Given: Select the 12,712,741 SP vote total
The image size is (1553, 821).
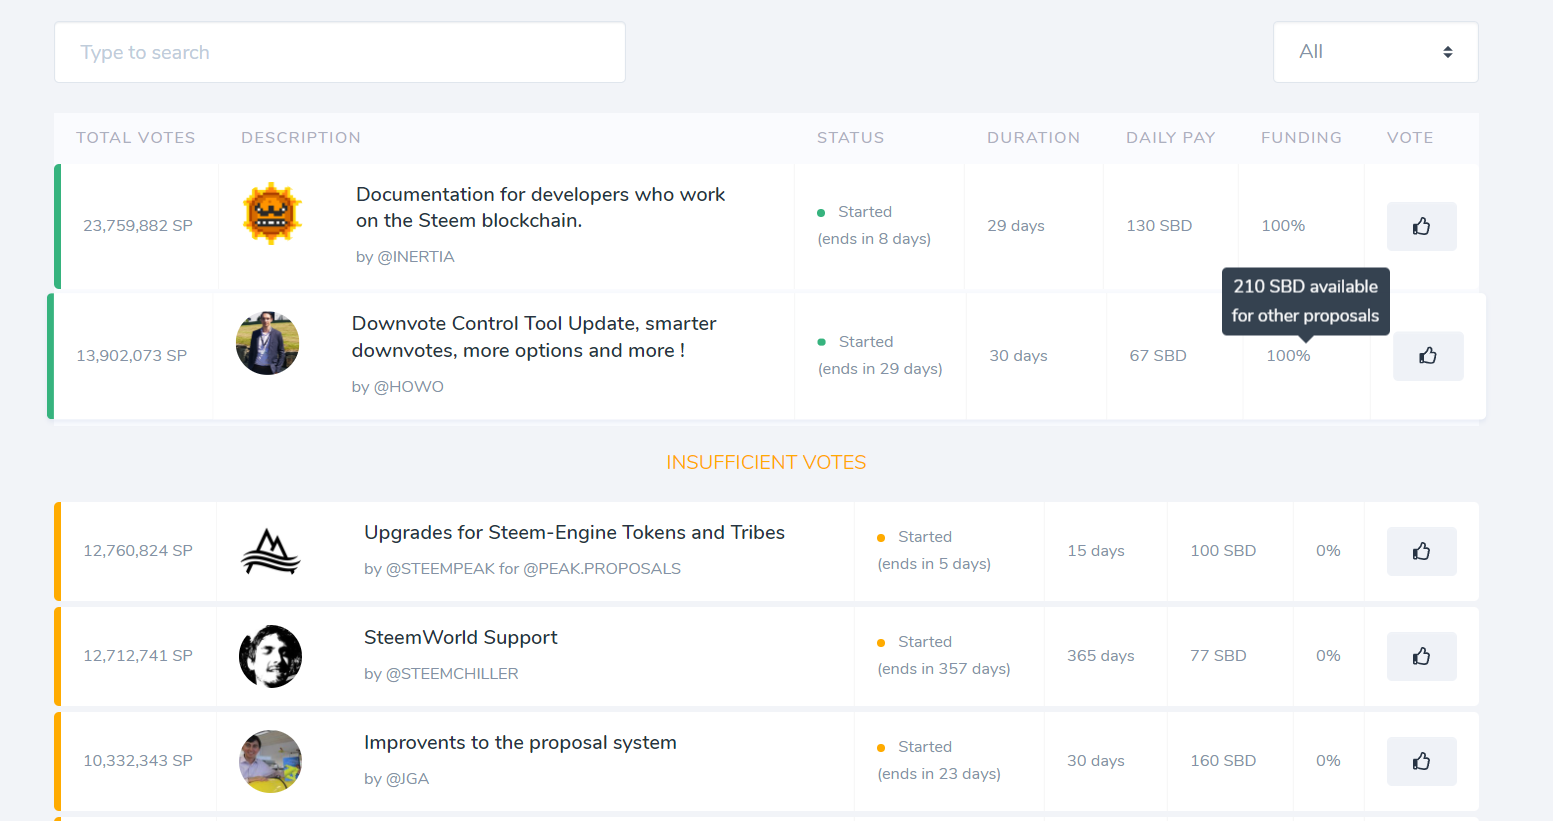Looking at the screenshot, I should [138, 656].
